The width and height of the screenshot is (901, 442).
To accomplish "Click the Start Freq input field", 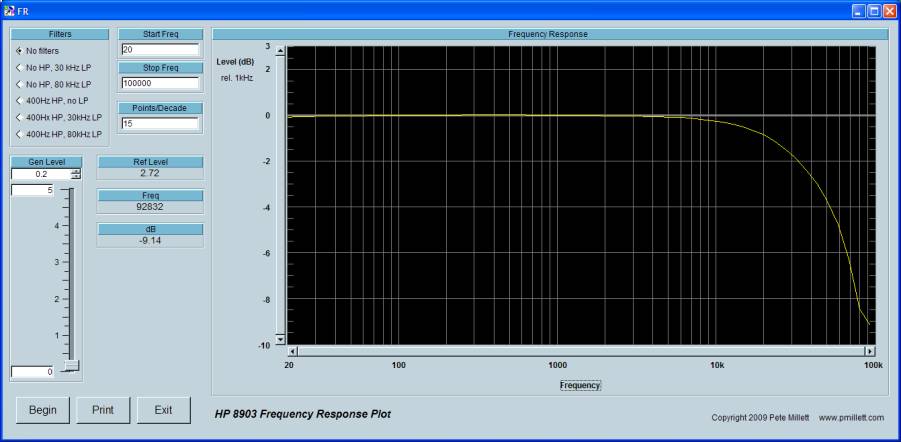I will [x=159, y=49].
